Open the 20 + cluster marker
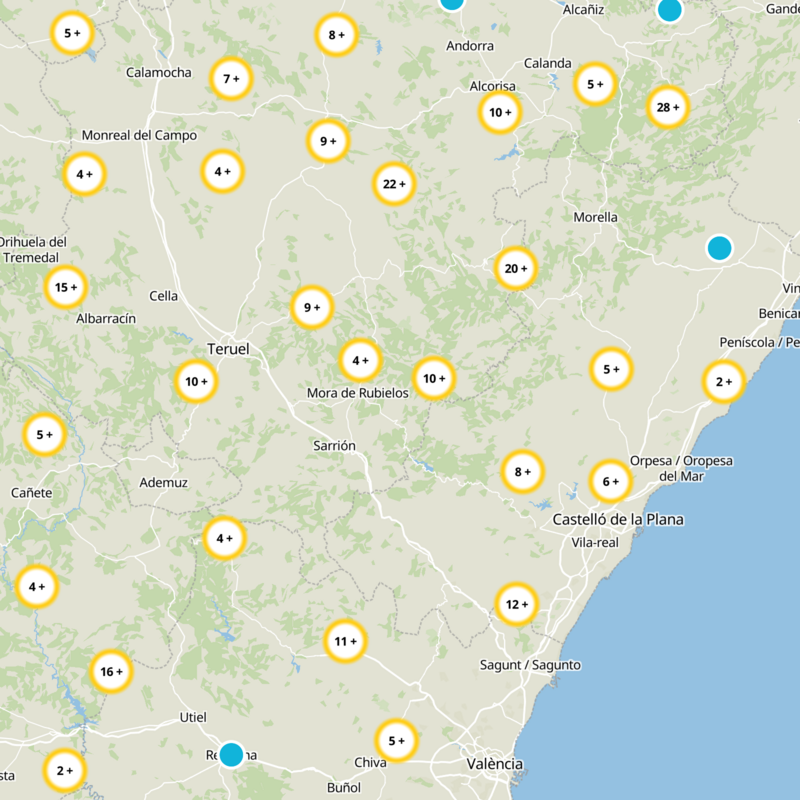The width and height of the screenshot is (800, 800). click(516, 268)
